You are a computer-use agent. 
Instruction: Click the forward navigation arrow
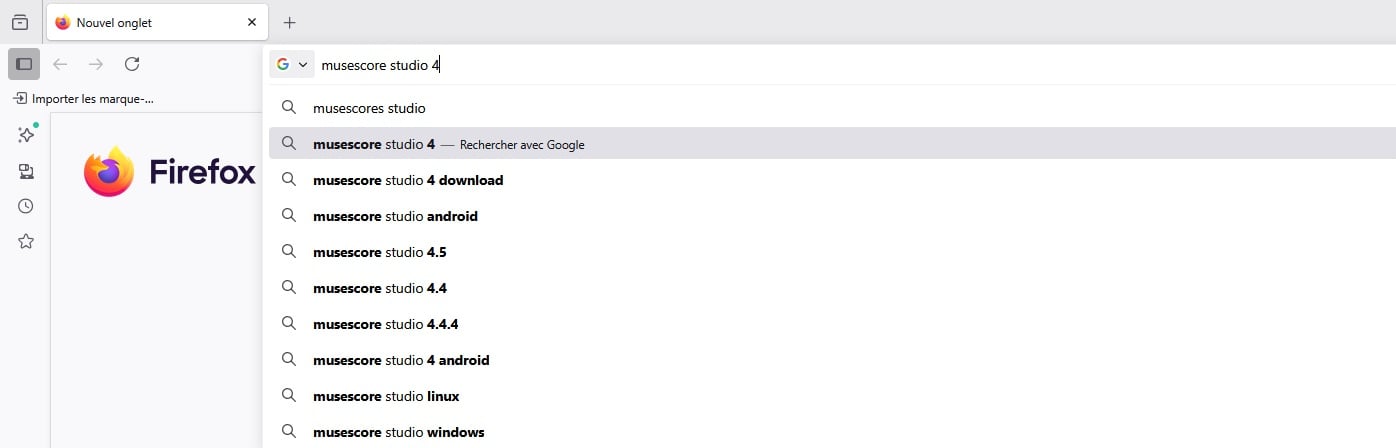(x=96, y=64)
